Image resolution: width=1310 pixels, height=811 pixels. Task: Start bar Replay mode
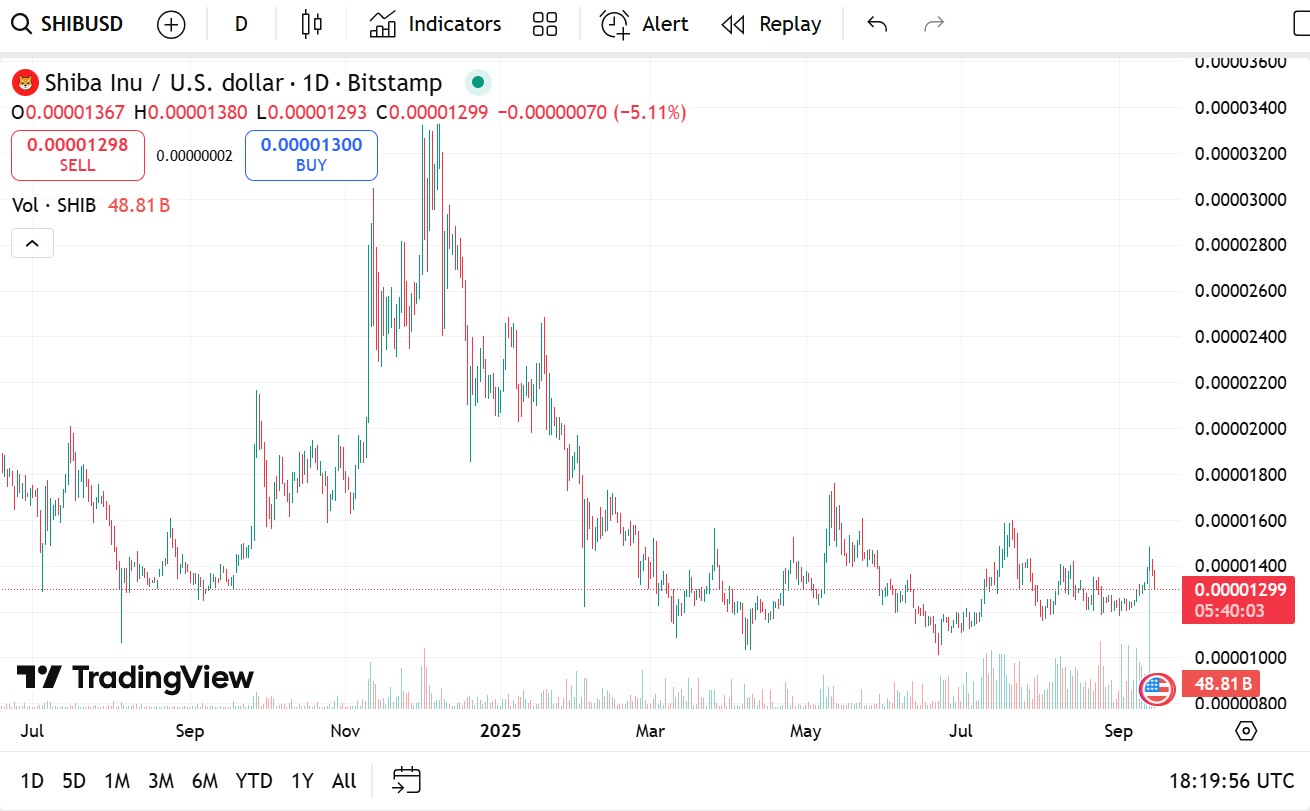point(771,24)
